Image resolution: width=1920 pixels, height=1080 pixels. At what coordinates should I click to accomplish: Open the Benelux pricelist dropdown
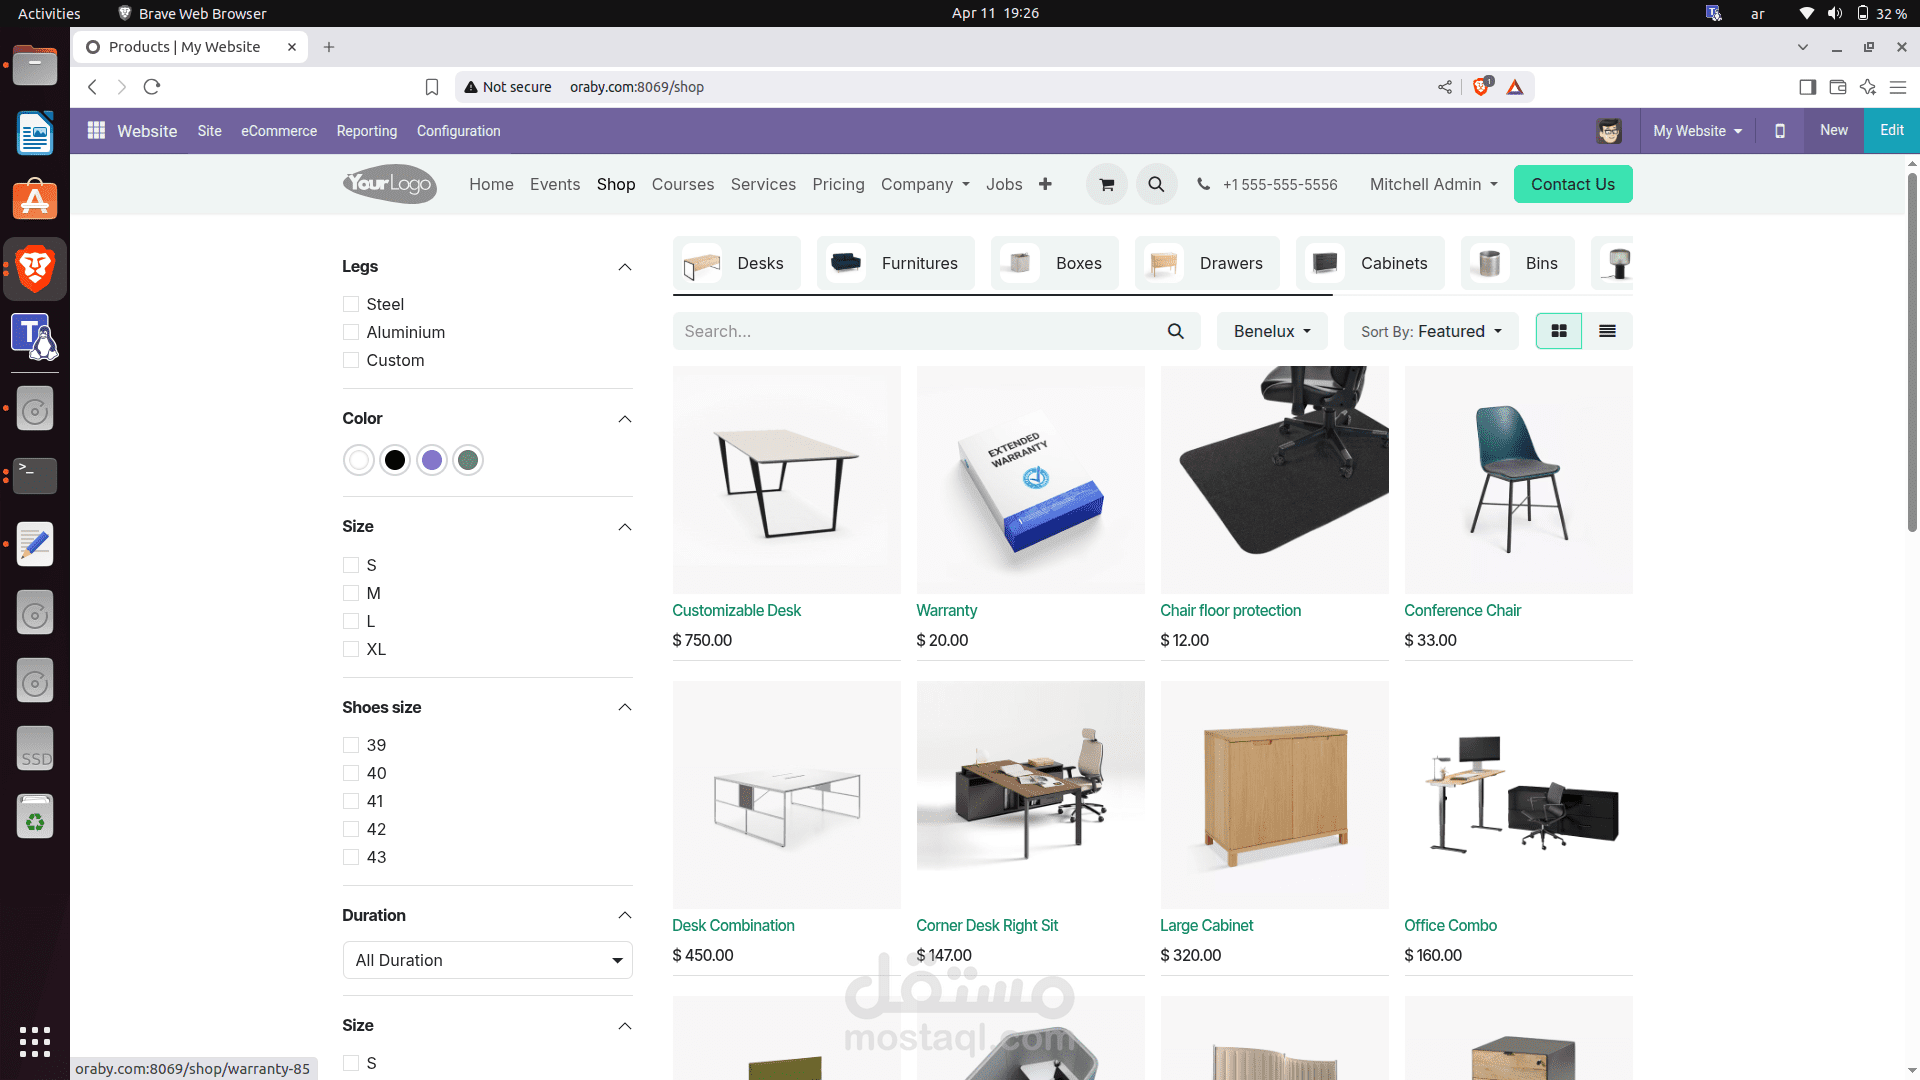(x=1271, y=331)
